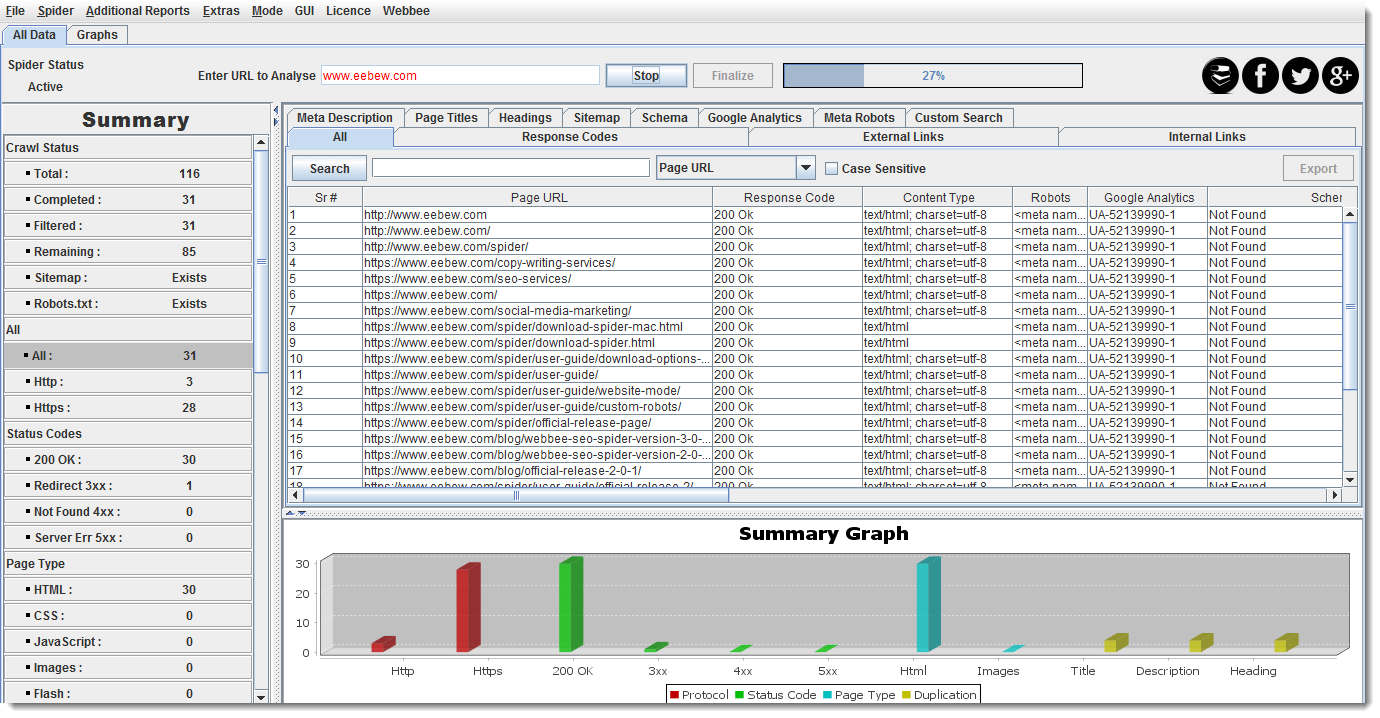Sort by the Content Type column header
Viewport: 1380px width, 718px height.
tap(938, 198)
